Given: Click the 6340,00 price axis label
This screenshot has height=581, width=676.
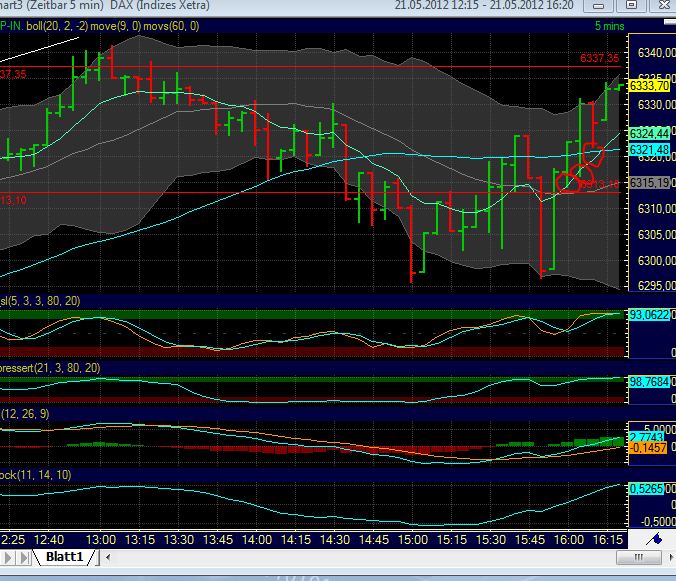Looking at the screenshot, I should [x=657, y=53].
